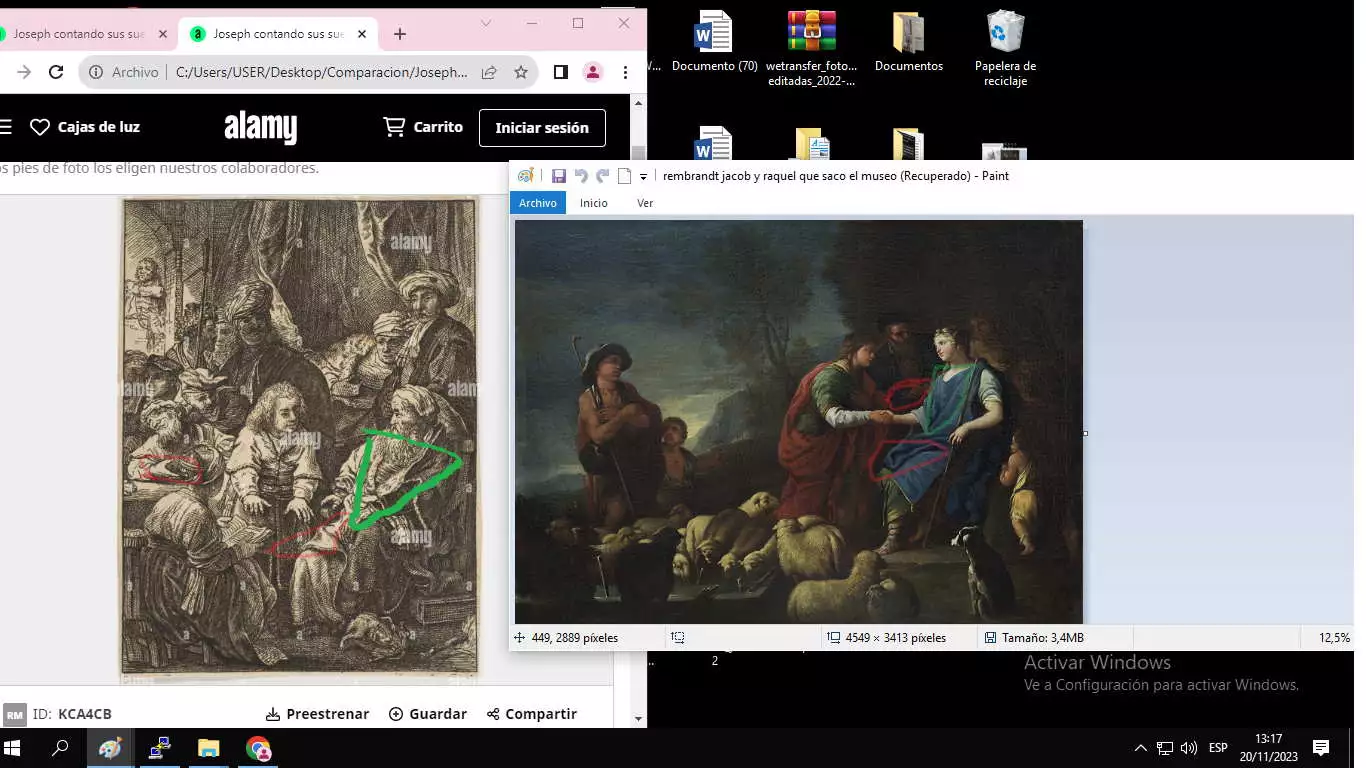Open the network tray icon
The width and height of the screenshot is (1366, 768).
click(1164, 748)
